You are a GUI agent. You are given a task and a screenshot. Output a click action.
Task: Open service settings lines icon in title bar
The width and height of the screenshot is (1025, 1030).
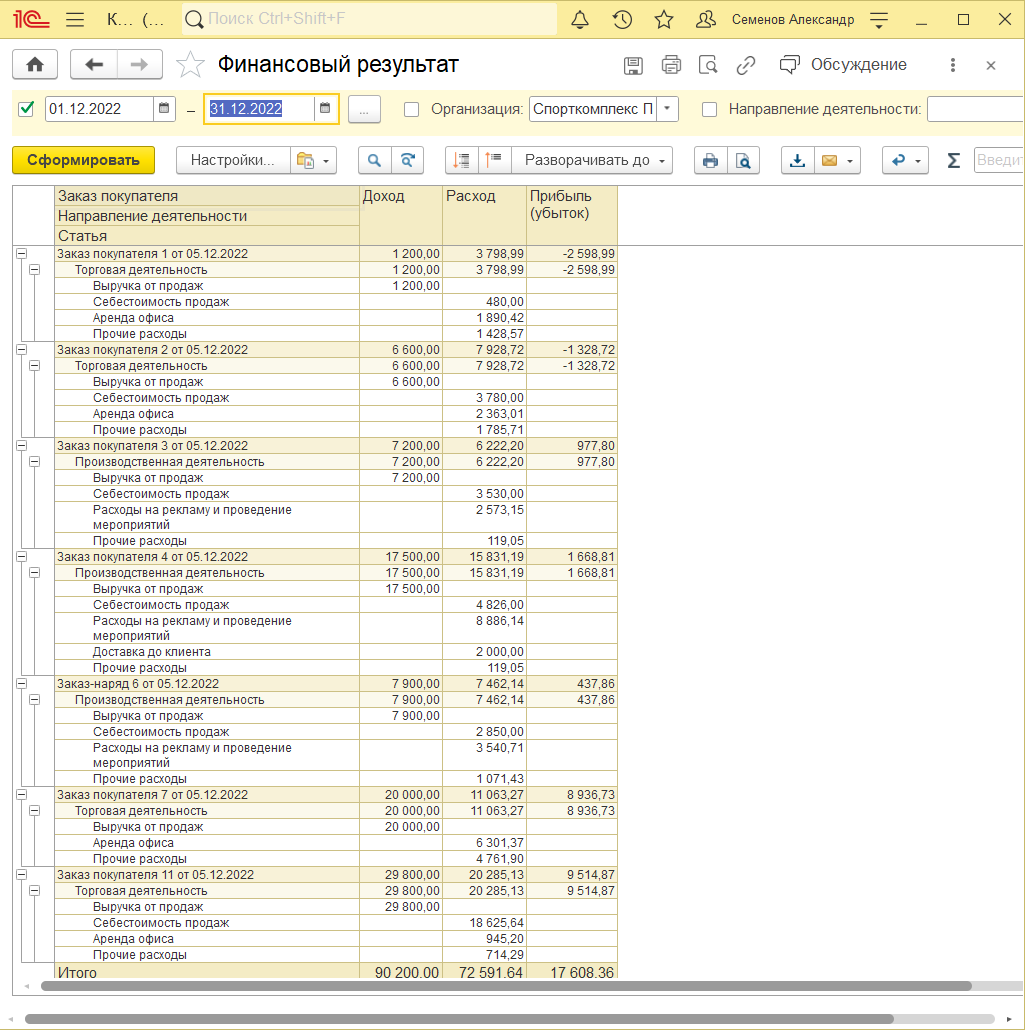coord(878,20)
